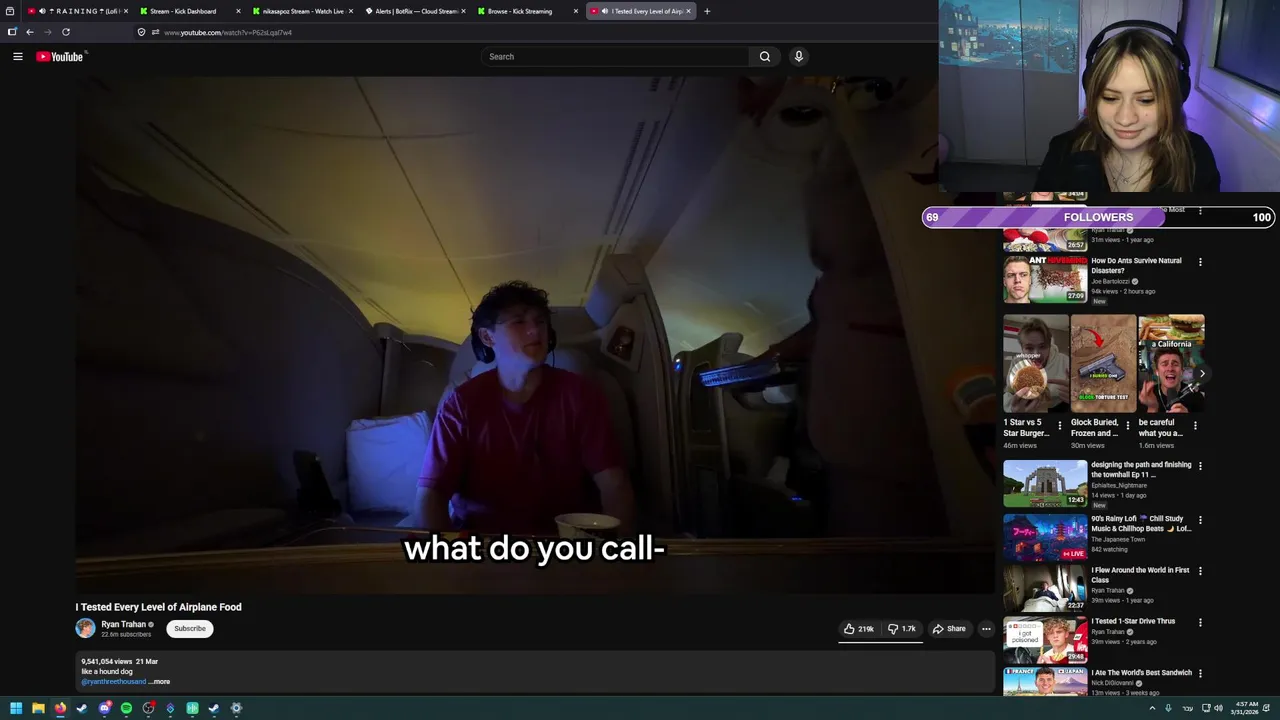This screenshot has width=1280, height=720.
Task: Reload the page
Action: (66, 32)
